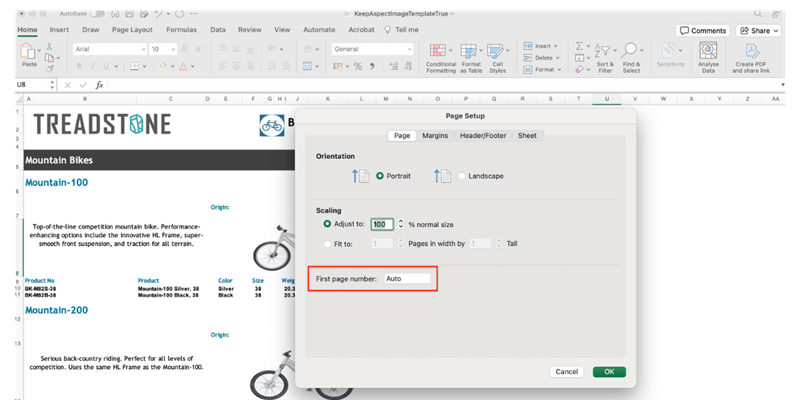Image resolution: width=800 pixels, height=400 pixels.
Task: Click the Undo arrow in title bar
Action: [x=159, y=14]
